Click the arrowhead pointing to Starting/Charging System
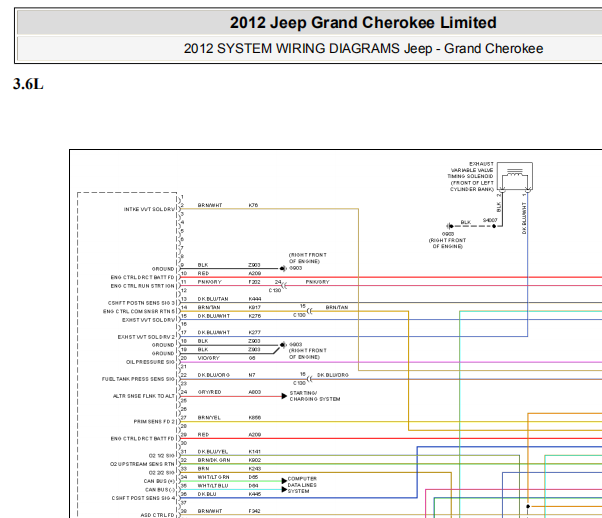 [x=284, y=396]
